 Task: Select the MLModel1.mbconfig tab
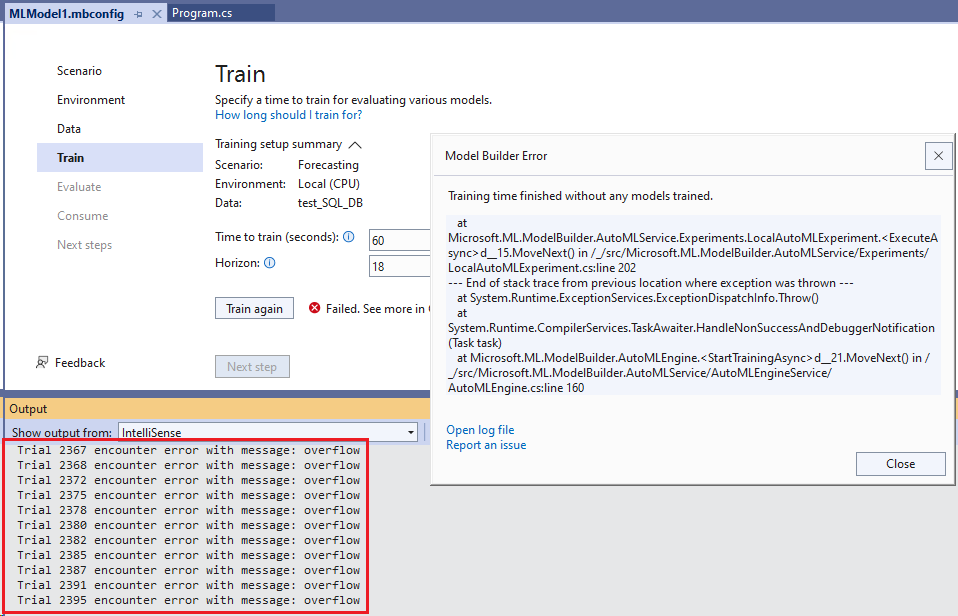67,13
